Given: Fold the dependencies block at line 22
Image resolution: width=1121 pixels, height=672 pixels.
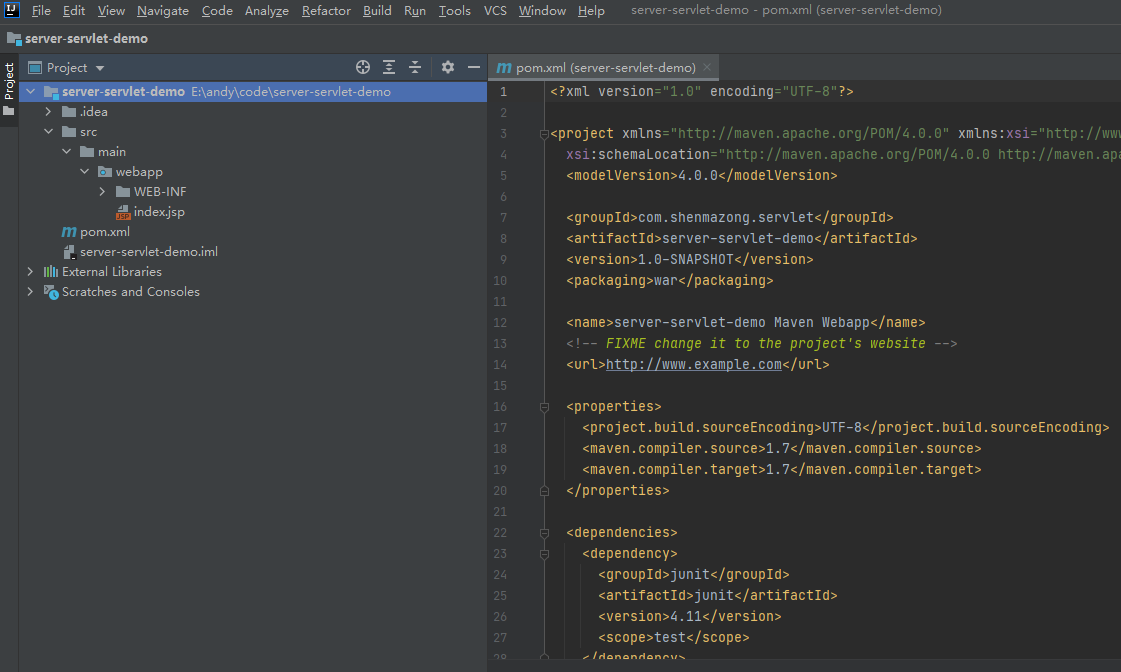Looking at the screenshot, I should click(544, 533).
